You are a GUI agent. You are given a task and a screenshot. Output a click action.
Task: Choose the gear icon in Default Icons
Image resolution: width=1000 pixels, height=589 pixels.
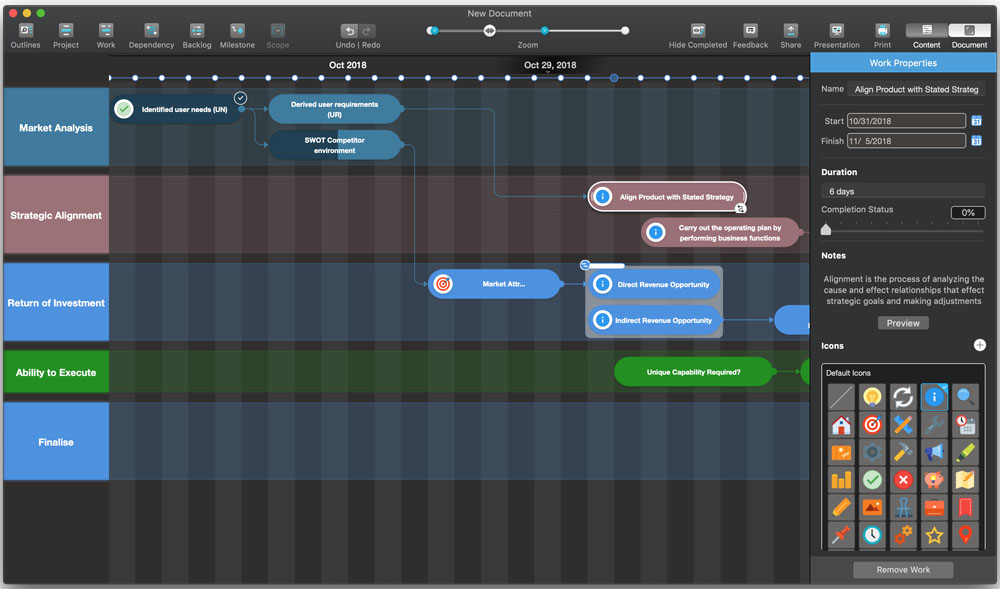point(872,452)
